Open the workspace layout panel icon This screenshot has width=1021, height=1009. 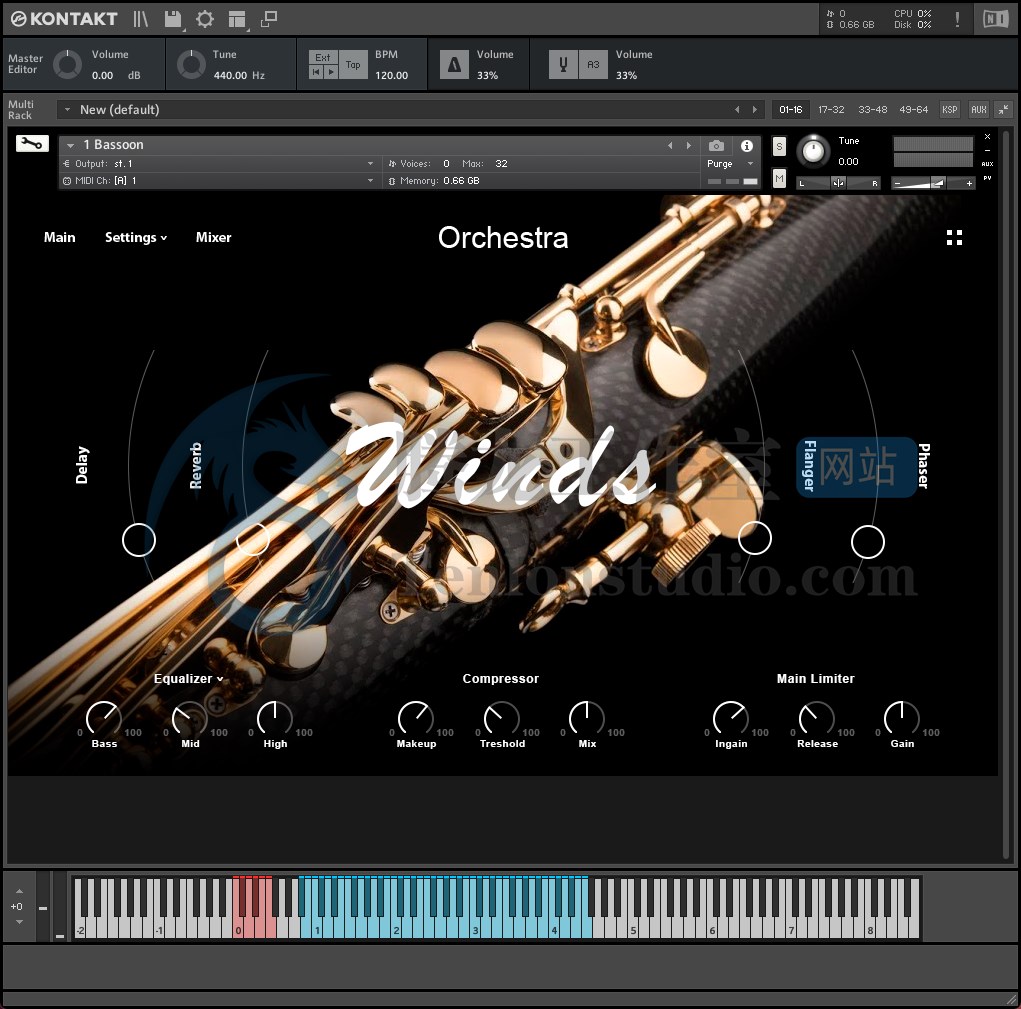[x=236, y=20]
